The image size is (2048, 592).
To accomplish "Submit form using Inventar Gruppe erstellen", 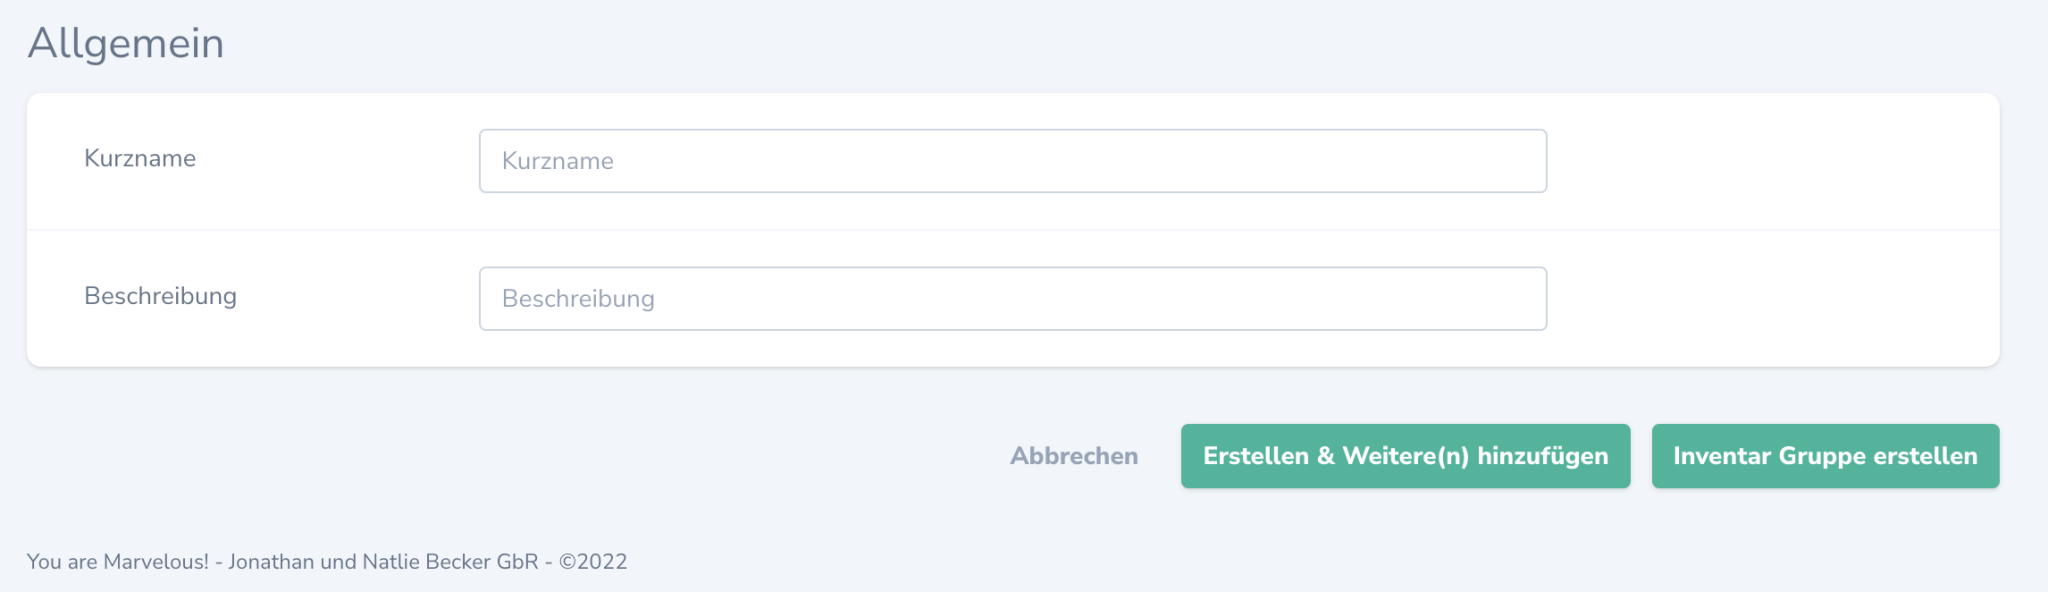I will click(x=1825, y=455).
